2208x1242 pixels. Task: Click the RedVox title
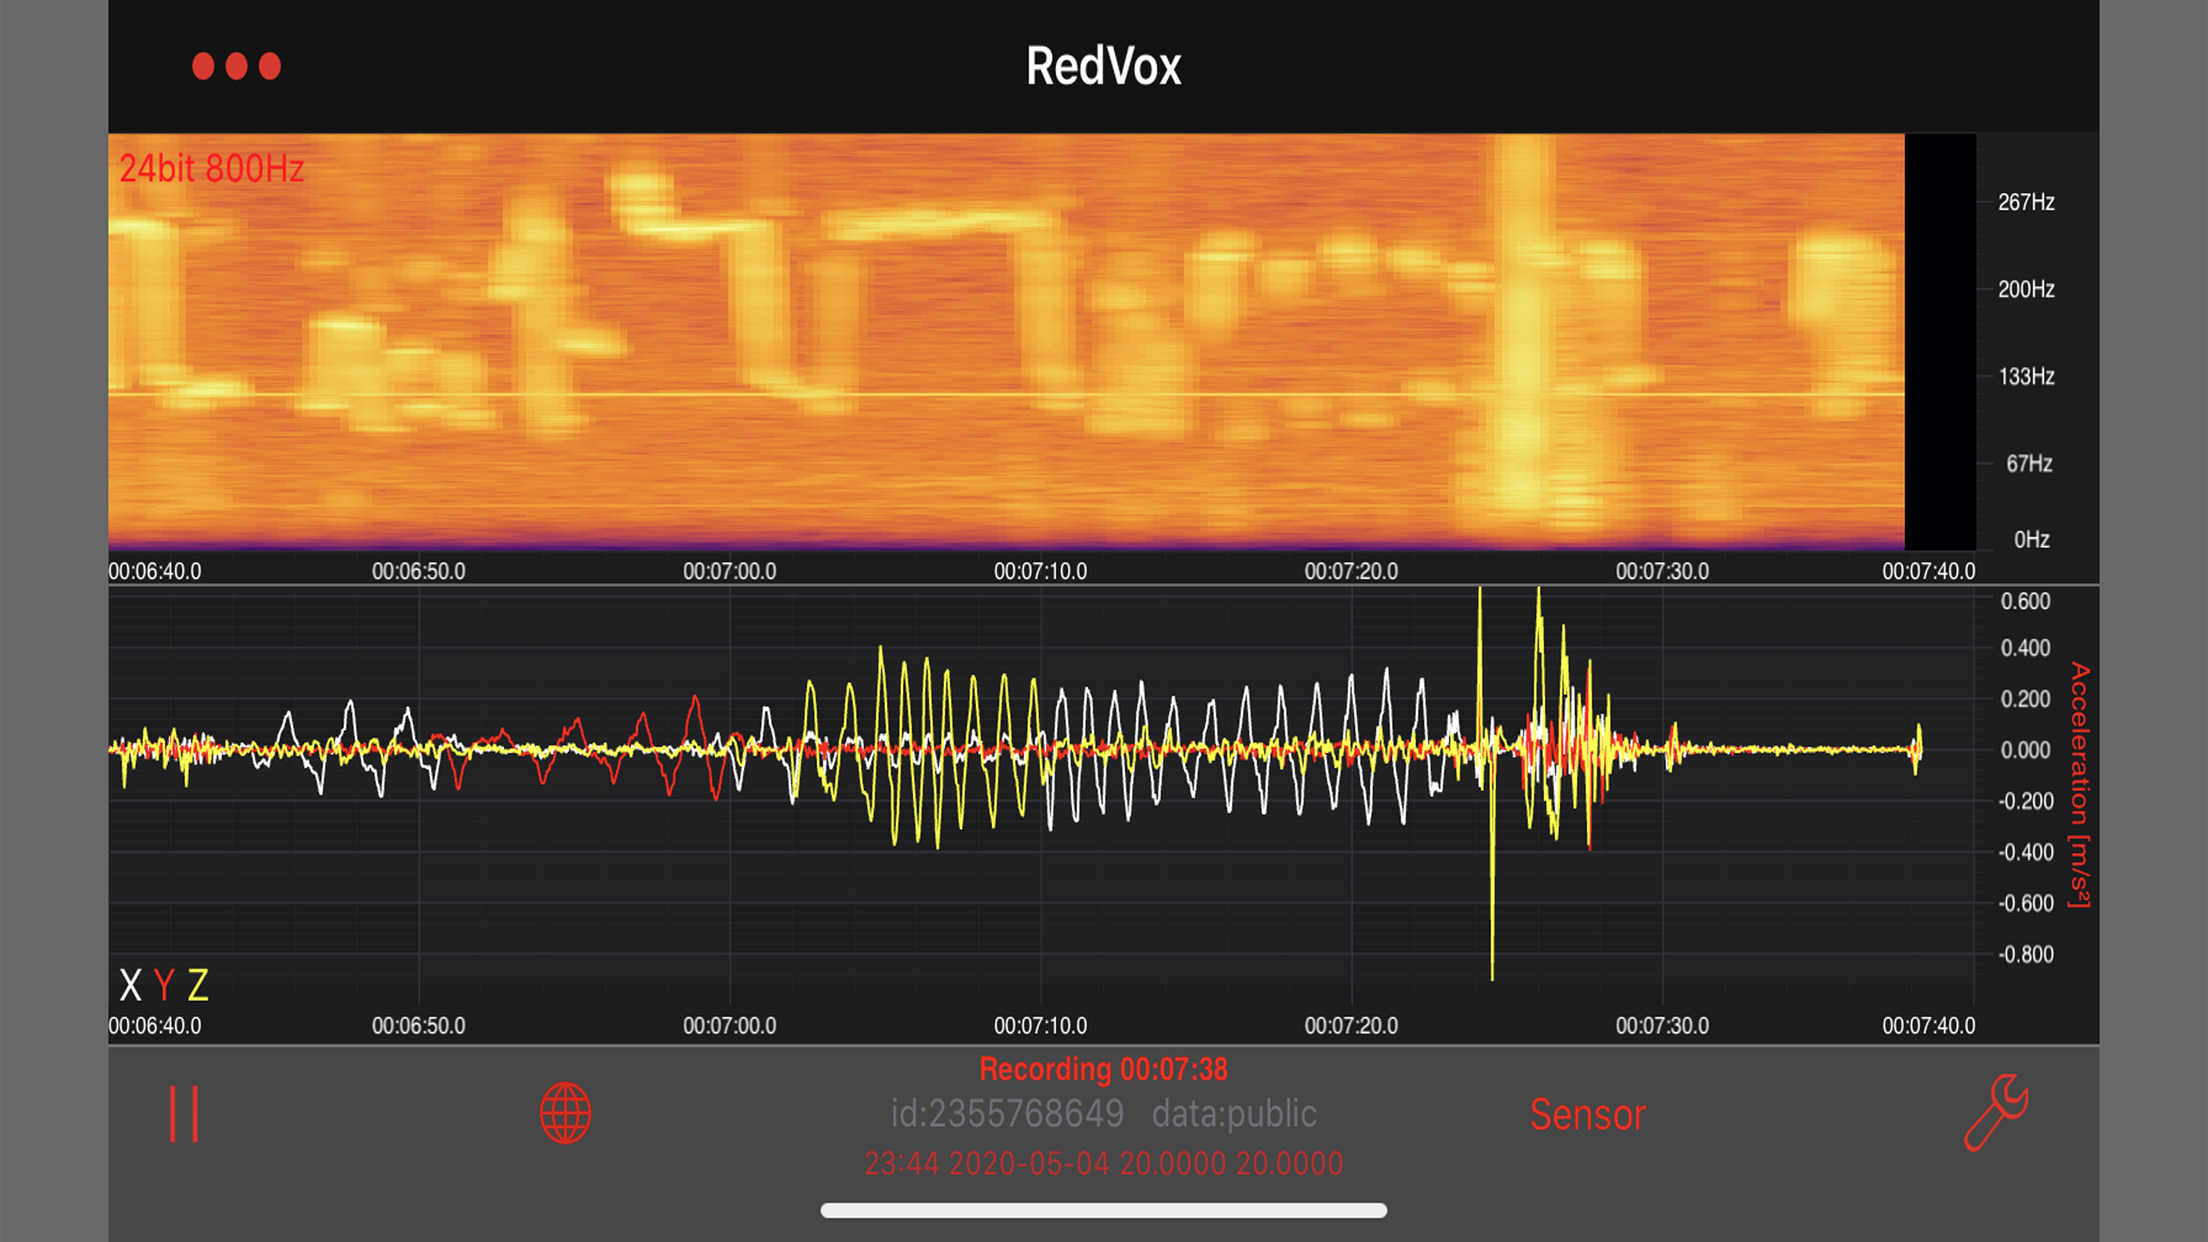(x=1104, y=67)
